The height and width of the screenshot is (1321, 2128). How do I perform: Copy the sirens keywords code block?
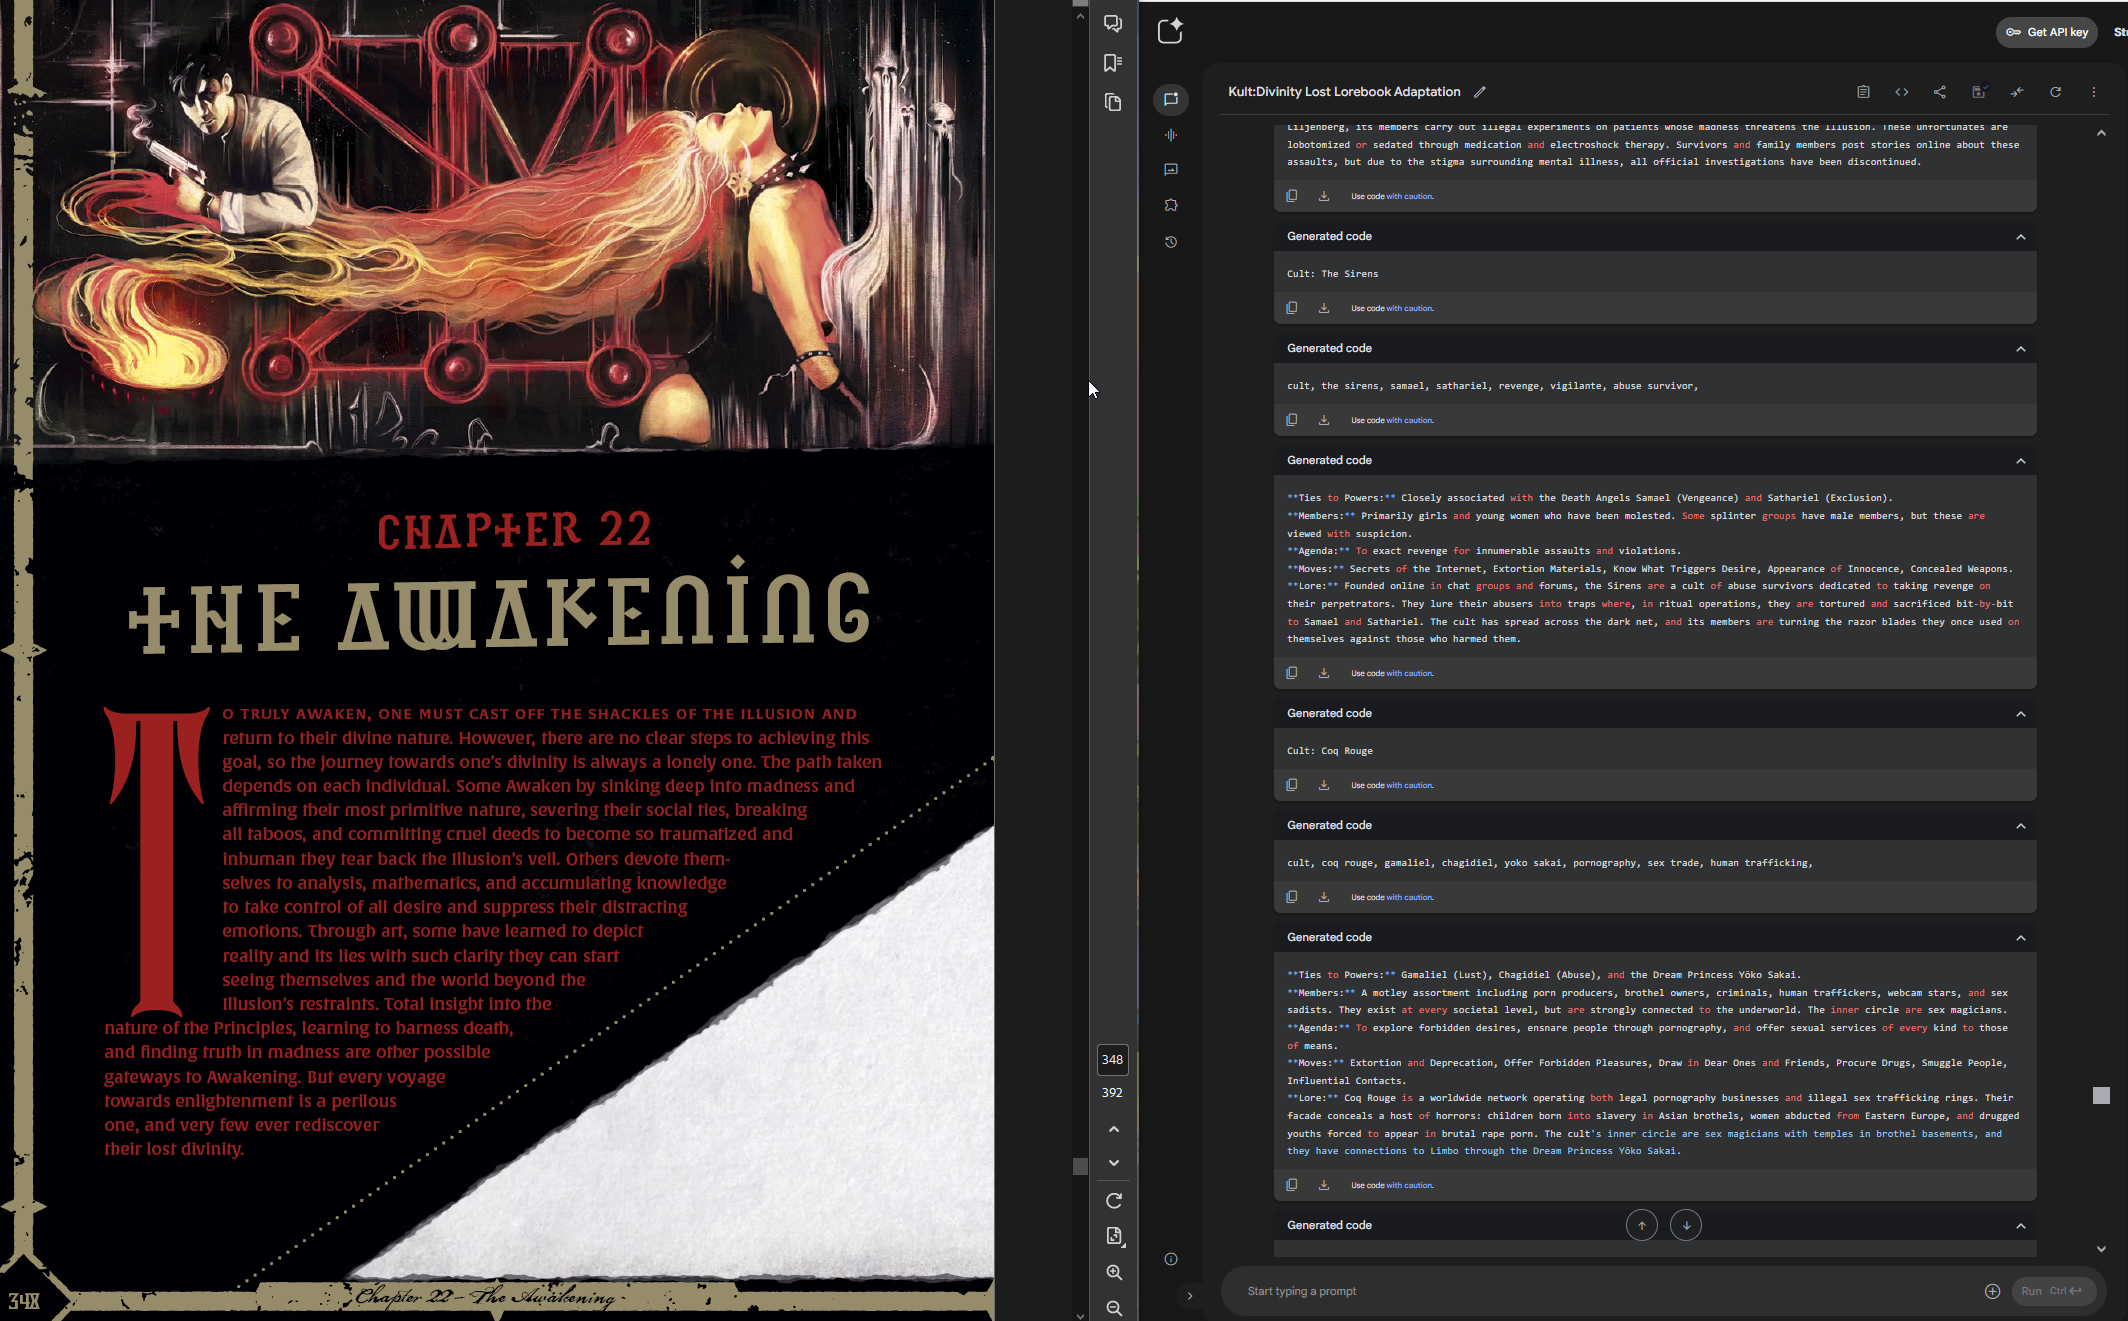point(1292,420)
